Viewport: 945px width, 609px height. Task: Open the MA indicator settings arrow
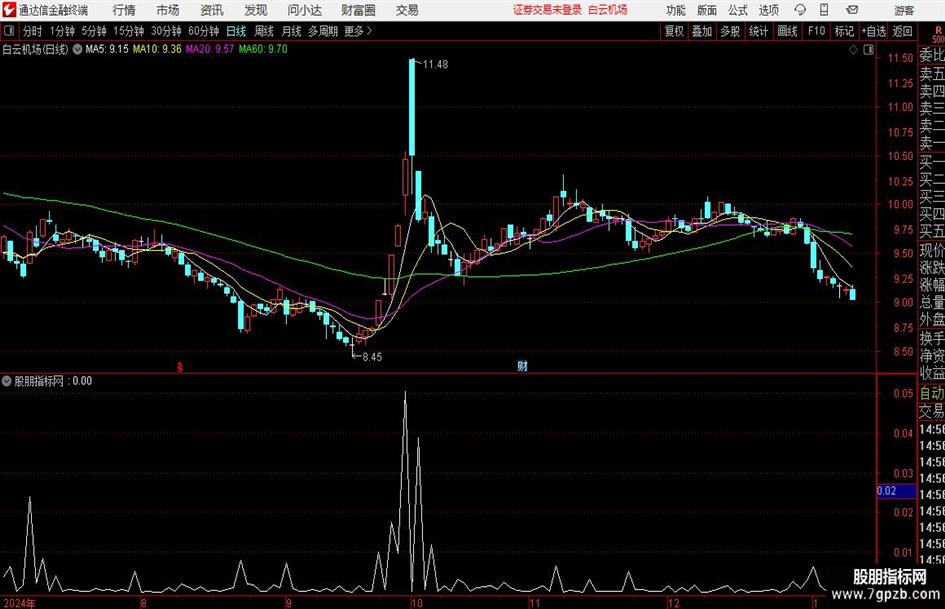[x=78, y=49]
